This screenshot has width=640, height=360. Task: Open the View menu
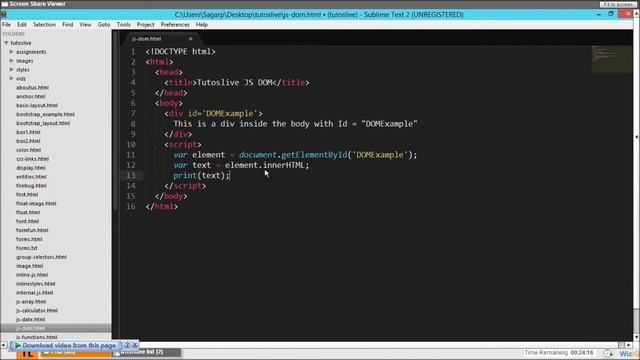point(85,24)
